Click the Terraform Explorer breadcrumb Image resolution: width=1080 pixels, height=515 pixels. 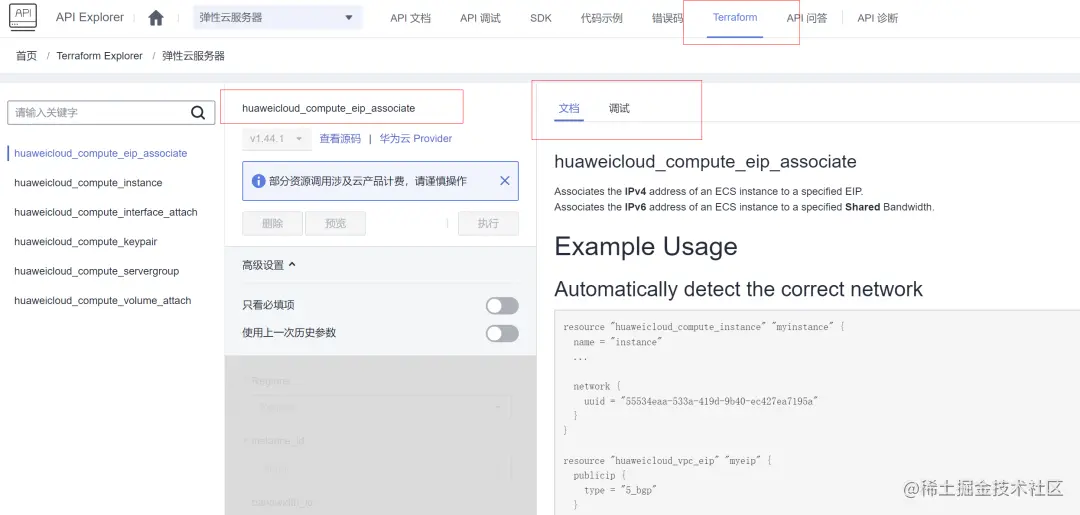pyautogui.click(x=99, y=56)
